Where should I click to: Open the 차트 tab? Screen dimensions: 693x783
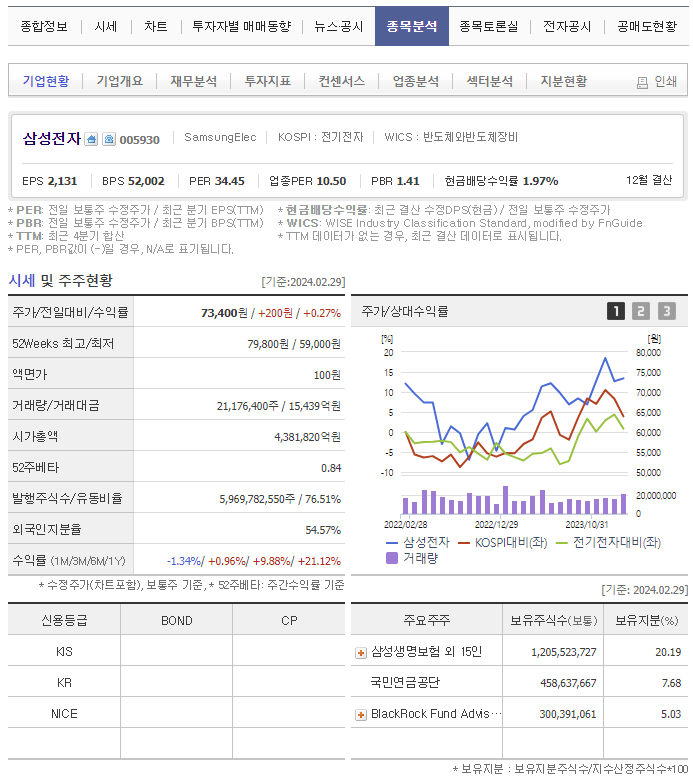156,26
